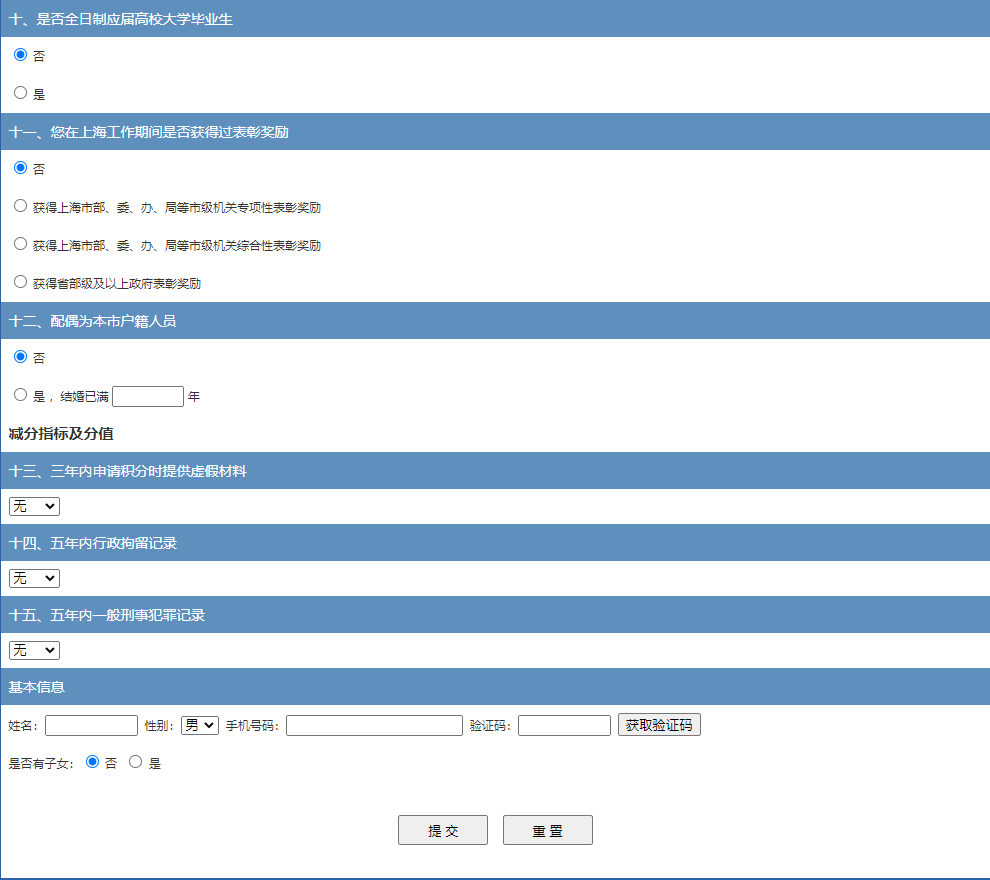
Task: Open the criminal record dropdown under section 十五
Action: click(34, 651)
